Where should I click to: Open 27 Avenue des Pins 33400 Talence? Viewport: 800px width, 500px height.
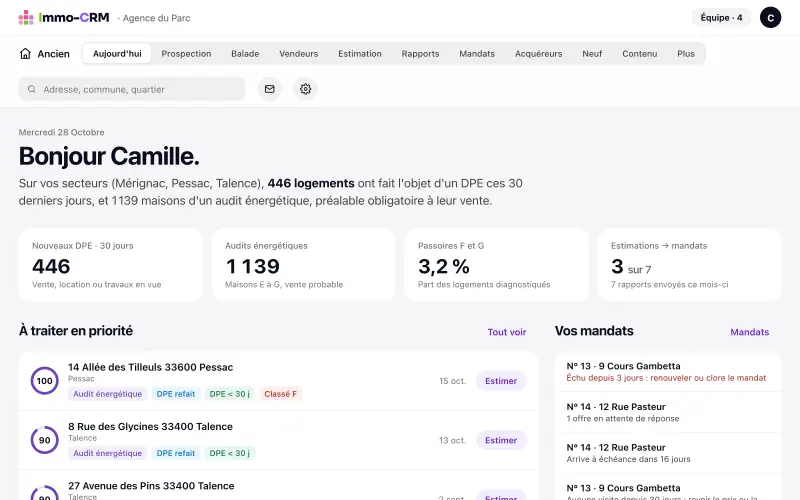151,486
